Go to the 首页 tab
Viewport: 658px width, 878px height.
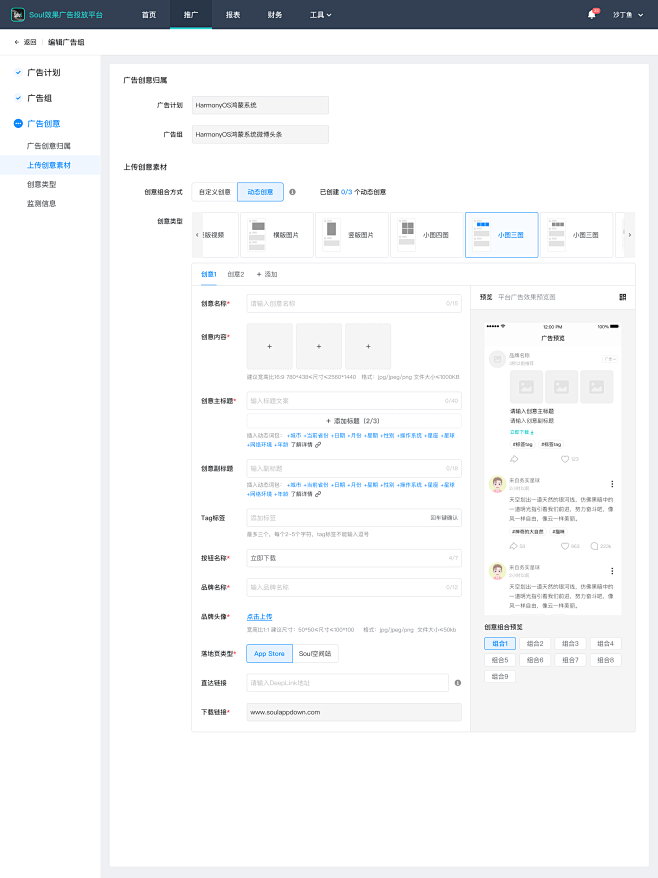coord(149,15)
